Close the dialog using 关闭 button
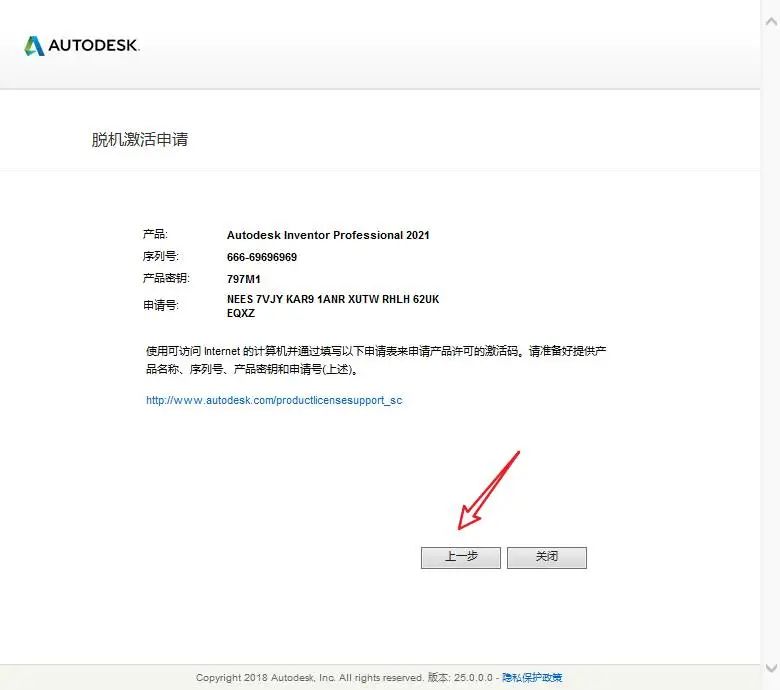The height and width of the screenshot is (690, 780). (547, 557)
